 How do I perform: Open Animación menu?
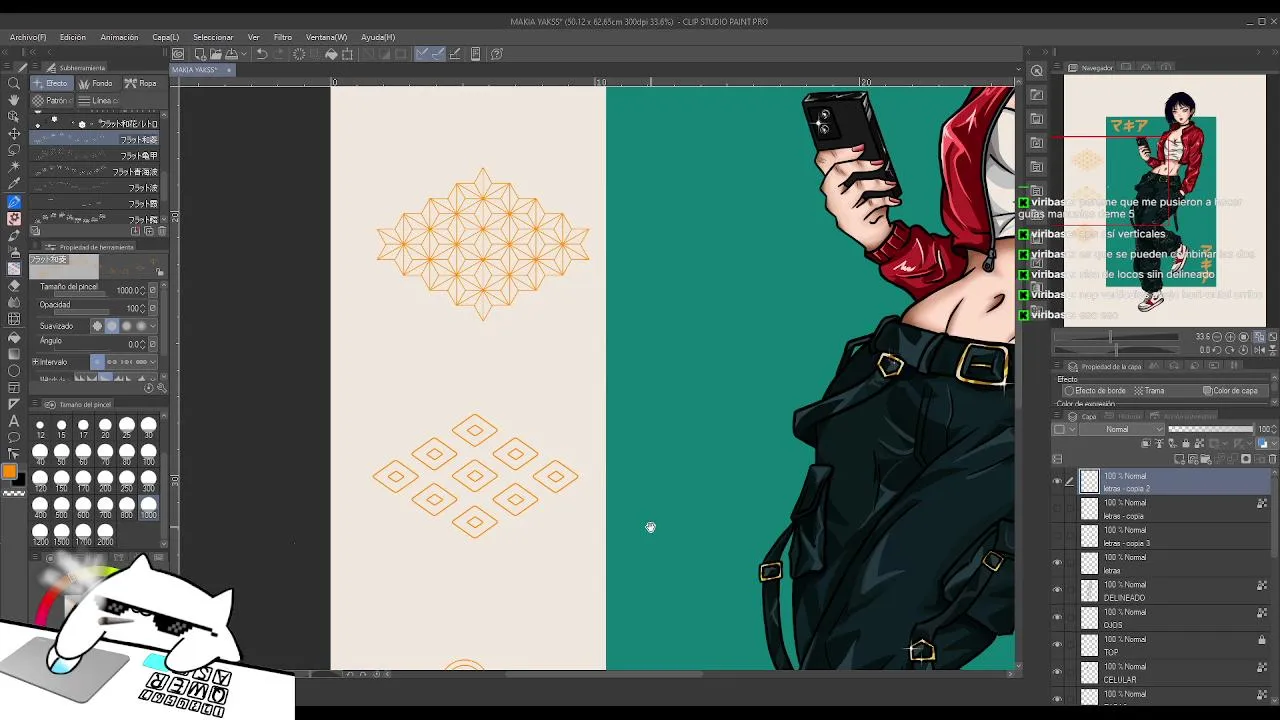click(119, 37)
